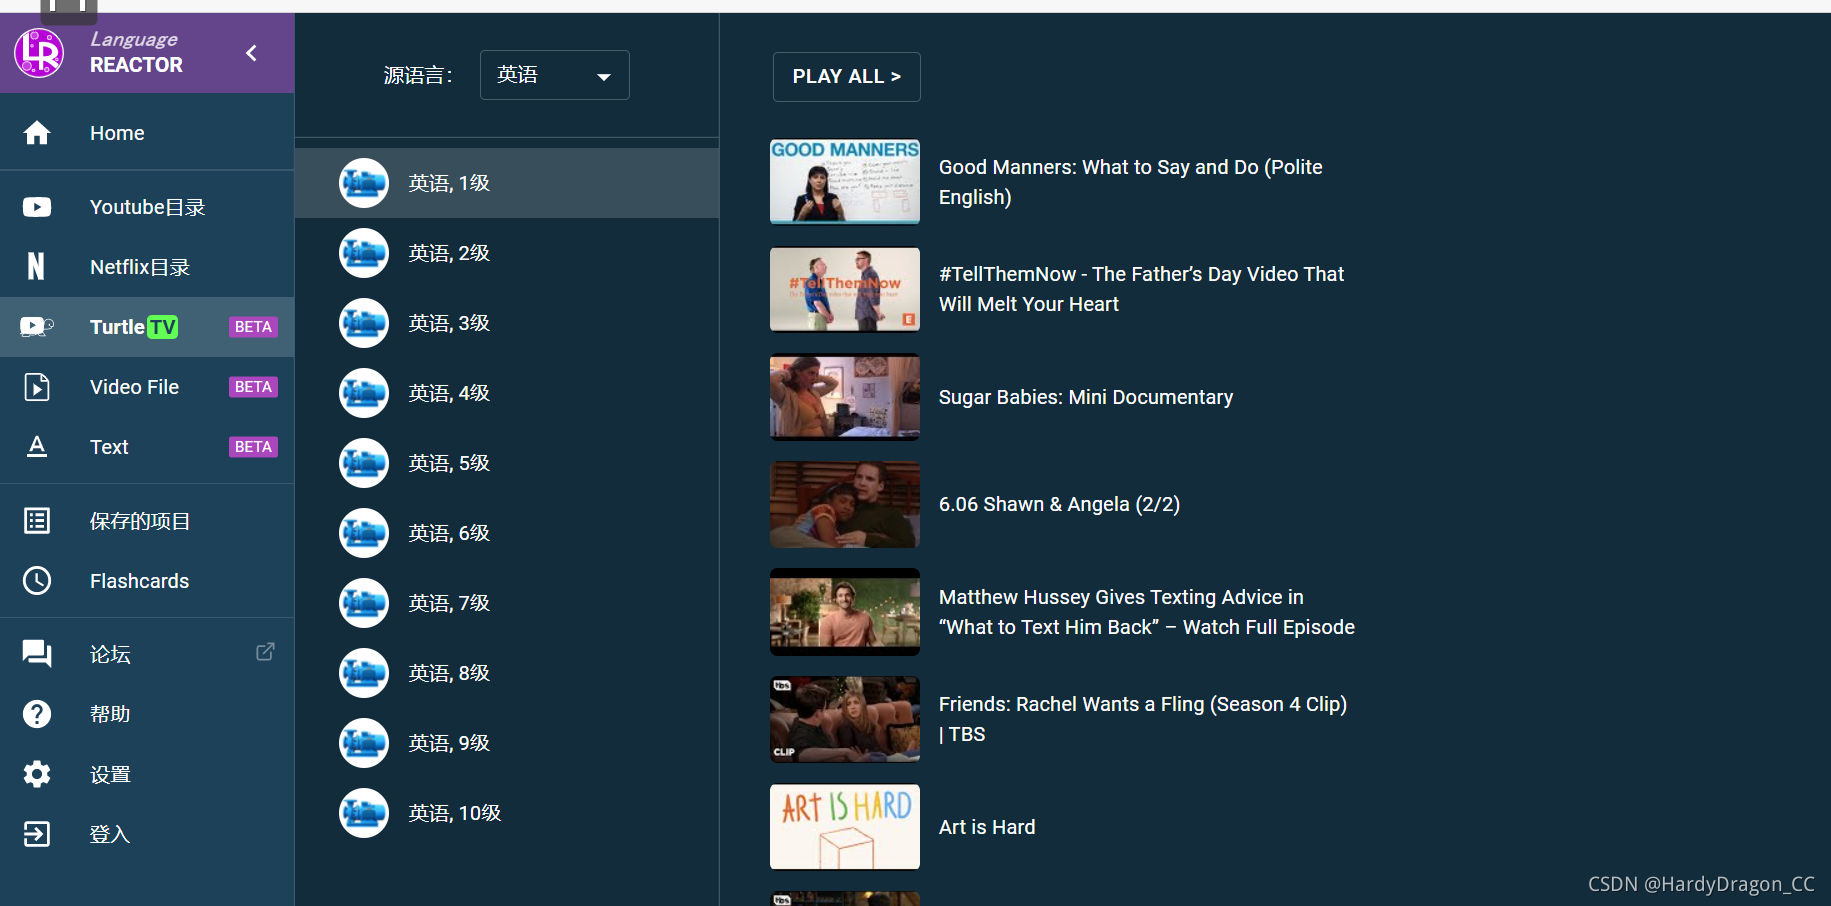The image size is (1831, 906).
Task: Click BETA badge next to Text
Action: [253, 447]
